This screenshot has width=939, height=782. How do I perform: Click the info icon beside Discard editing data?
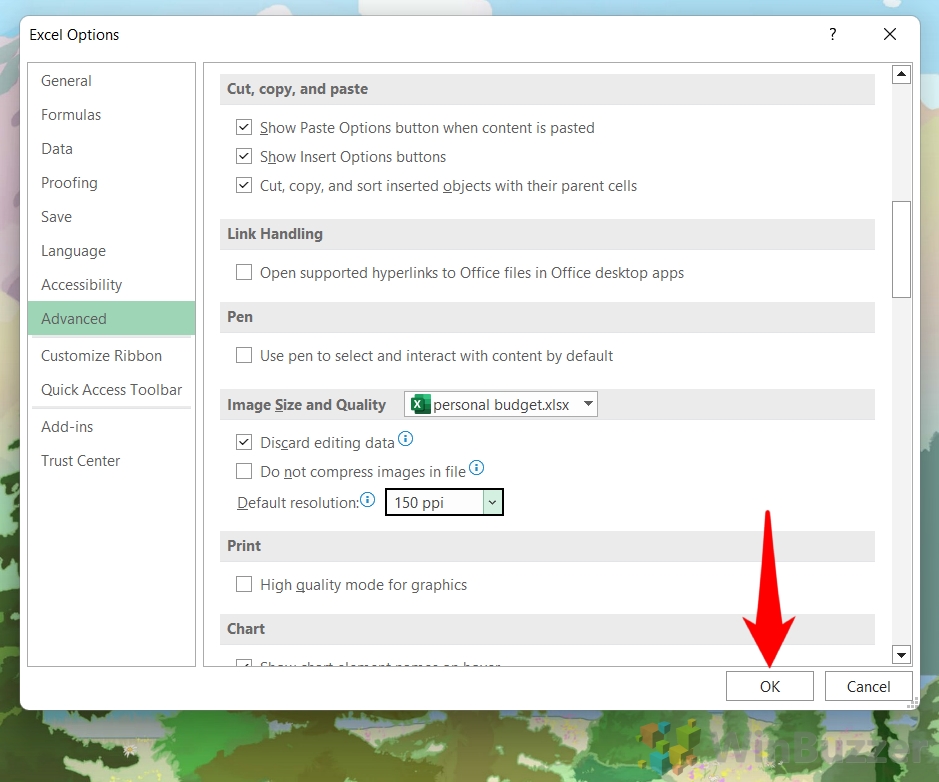point(405,440)
